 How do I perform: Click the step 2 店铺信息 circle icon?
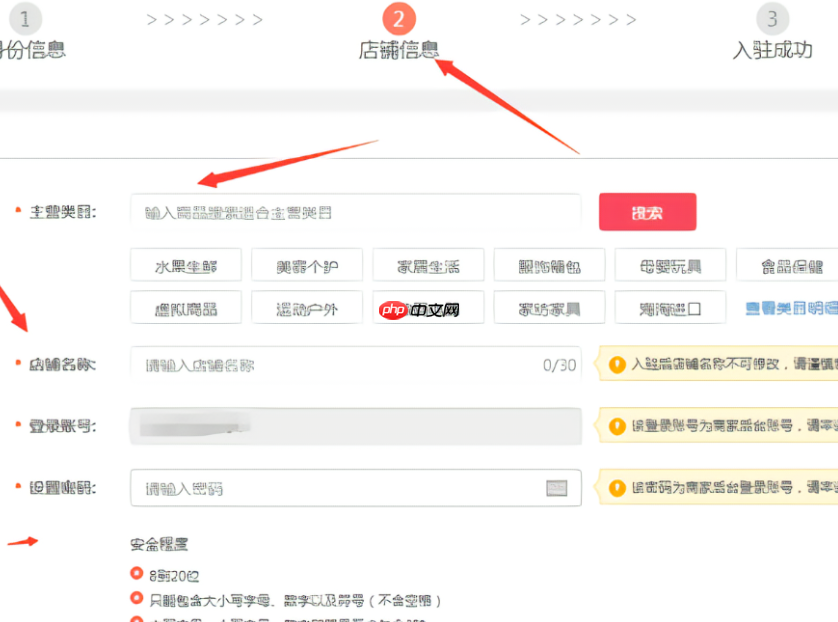pyautogui.click(x=399, y=18)
